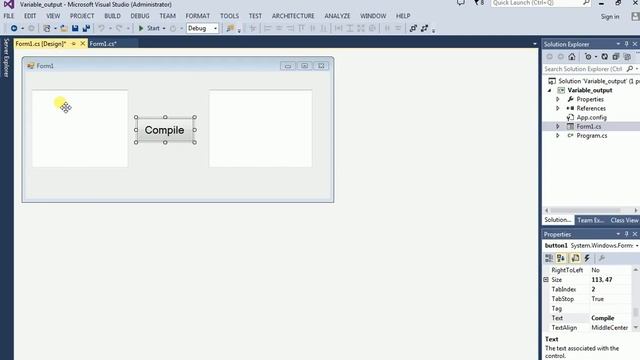Click the Open File folder icon
Screen dimensions: 640x360
coord(64,28)
